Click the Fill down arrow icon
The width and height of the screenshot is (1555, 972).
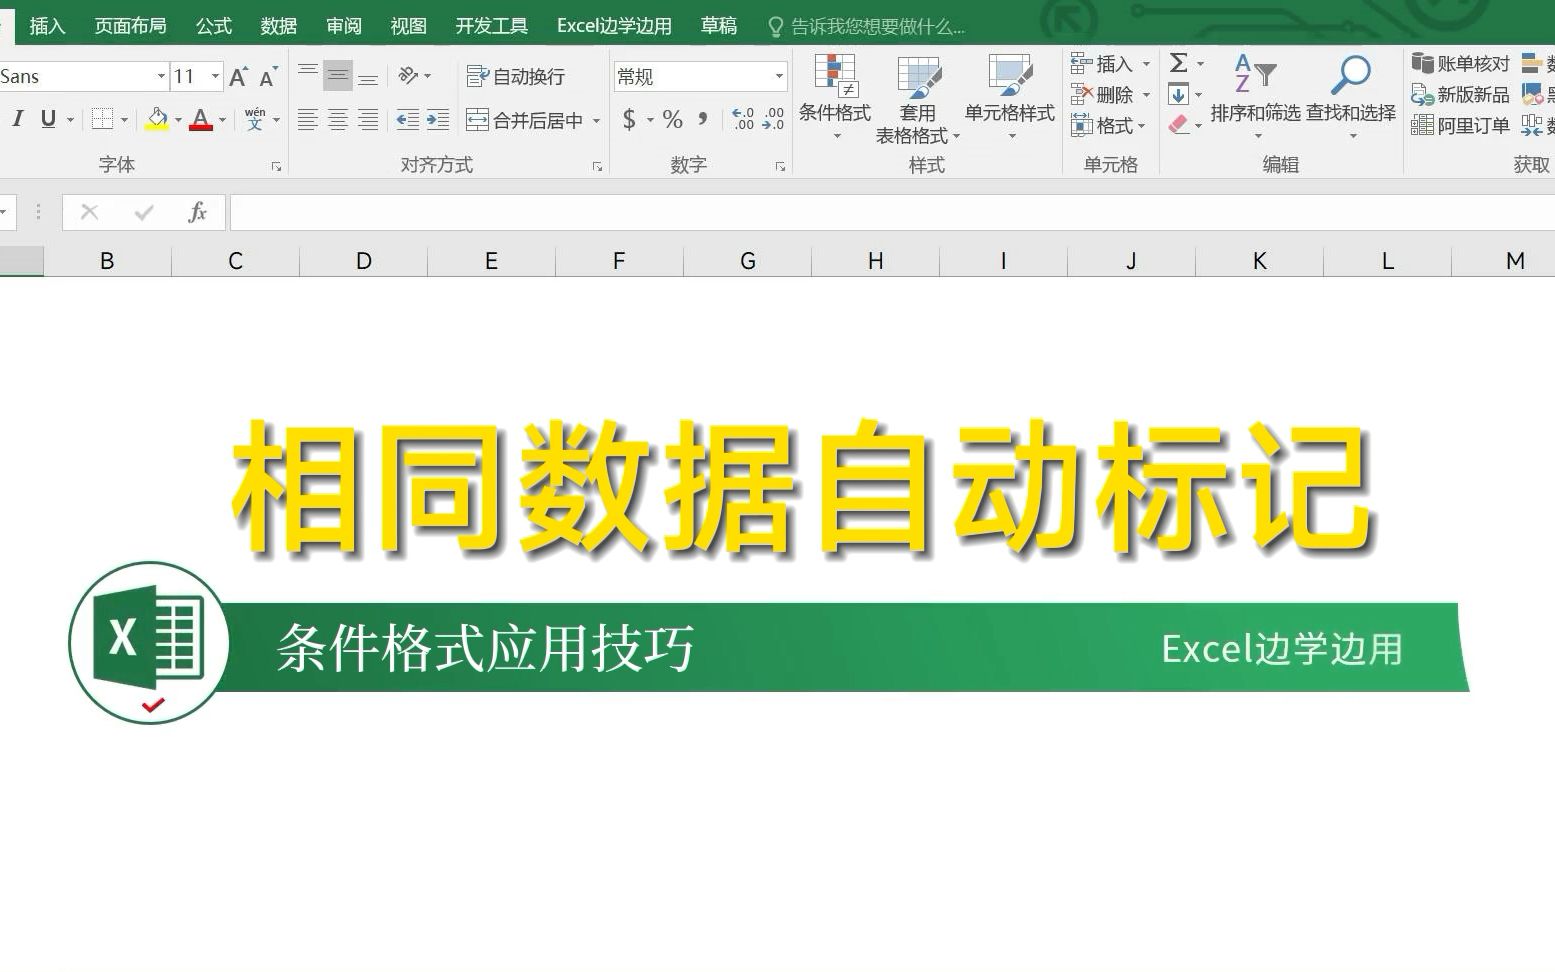tap(1179, 95)
